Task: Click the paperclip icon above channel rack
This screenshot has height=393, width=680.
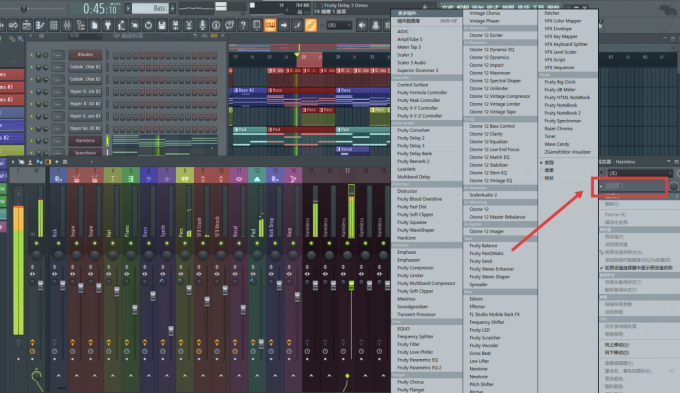Action: pyautogui.click(x=12, y=39)
